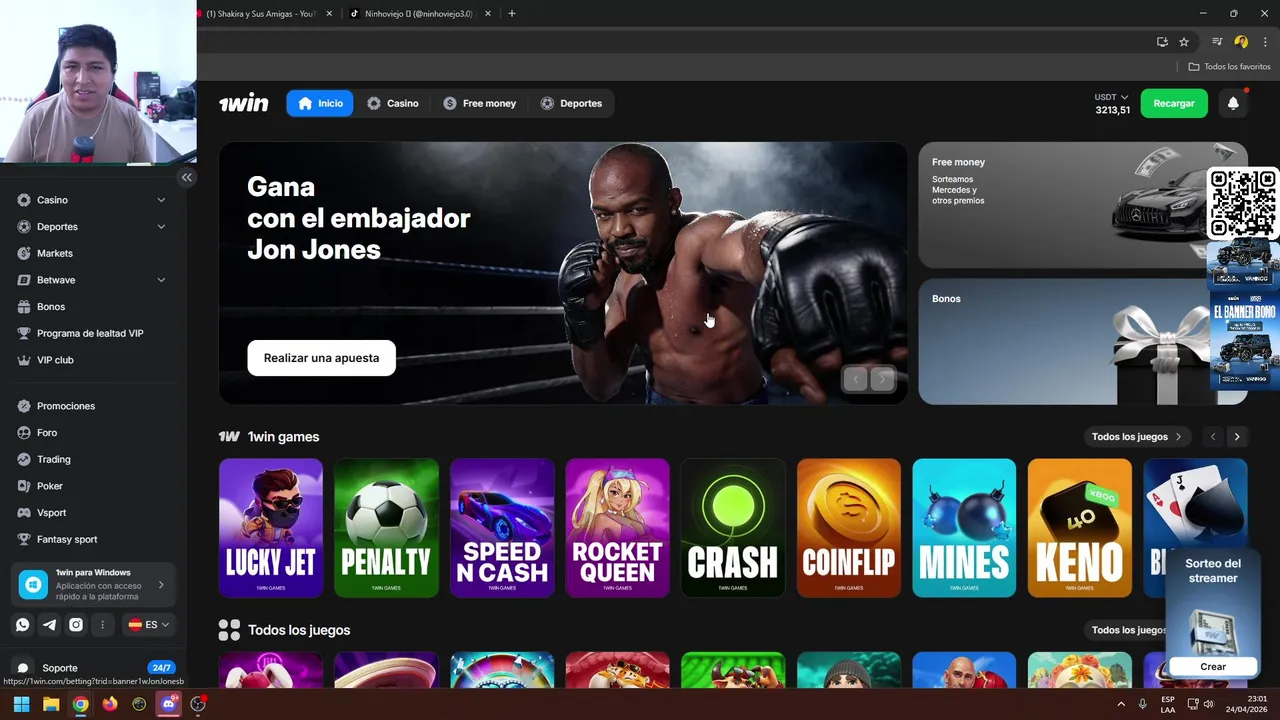
Task: Close the Ninhoviejo TikTok tab
Action: (x=490, y=14)
